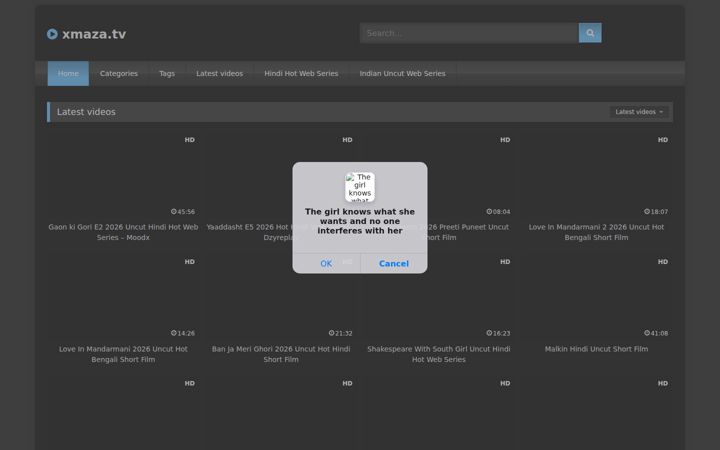Open the Categories menu item
The height and width of the screenshot is (450, 720).
click(119, 73)
